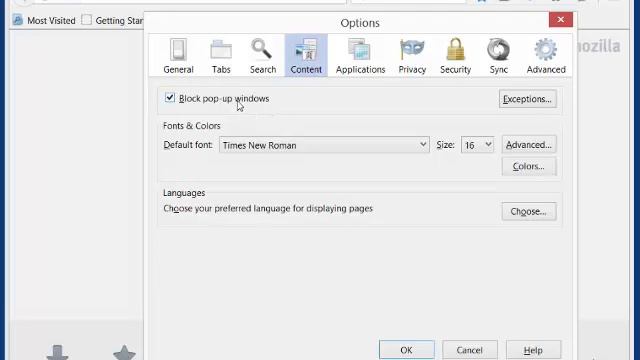The image size is (640, 360).
Task: Open the Search options panel
Action: pos(263,56)
